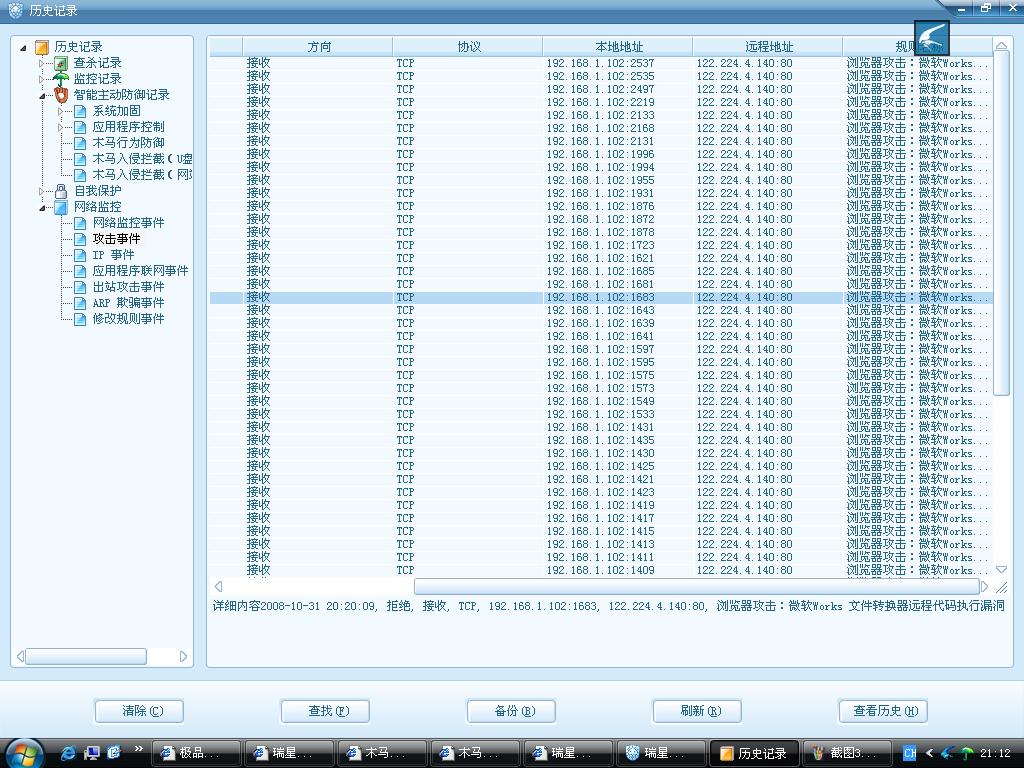Screen dimensions: 1024x768
Task: Click the 备份(B) button
Action: [511, 711]
